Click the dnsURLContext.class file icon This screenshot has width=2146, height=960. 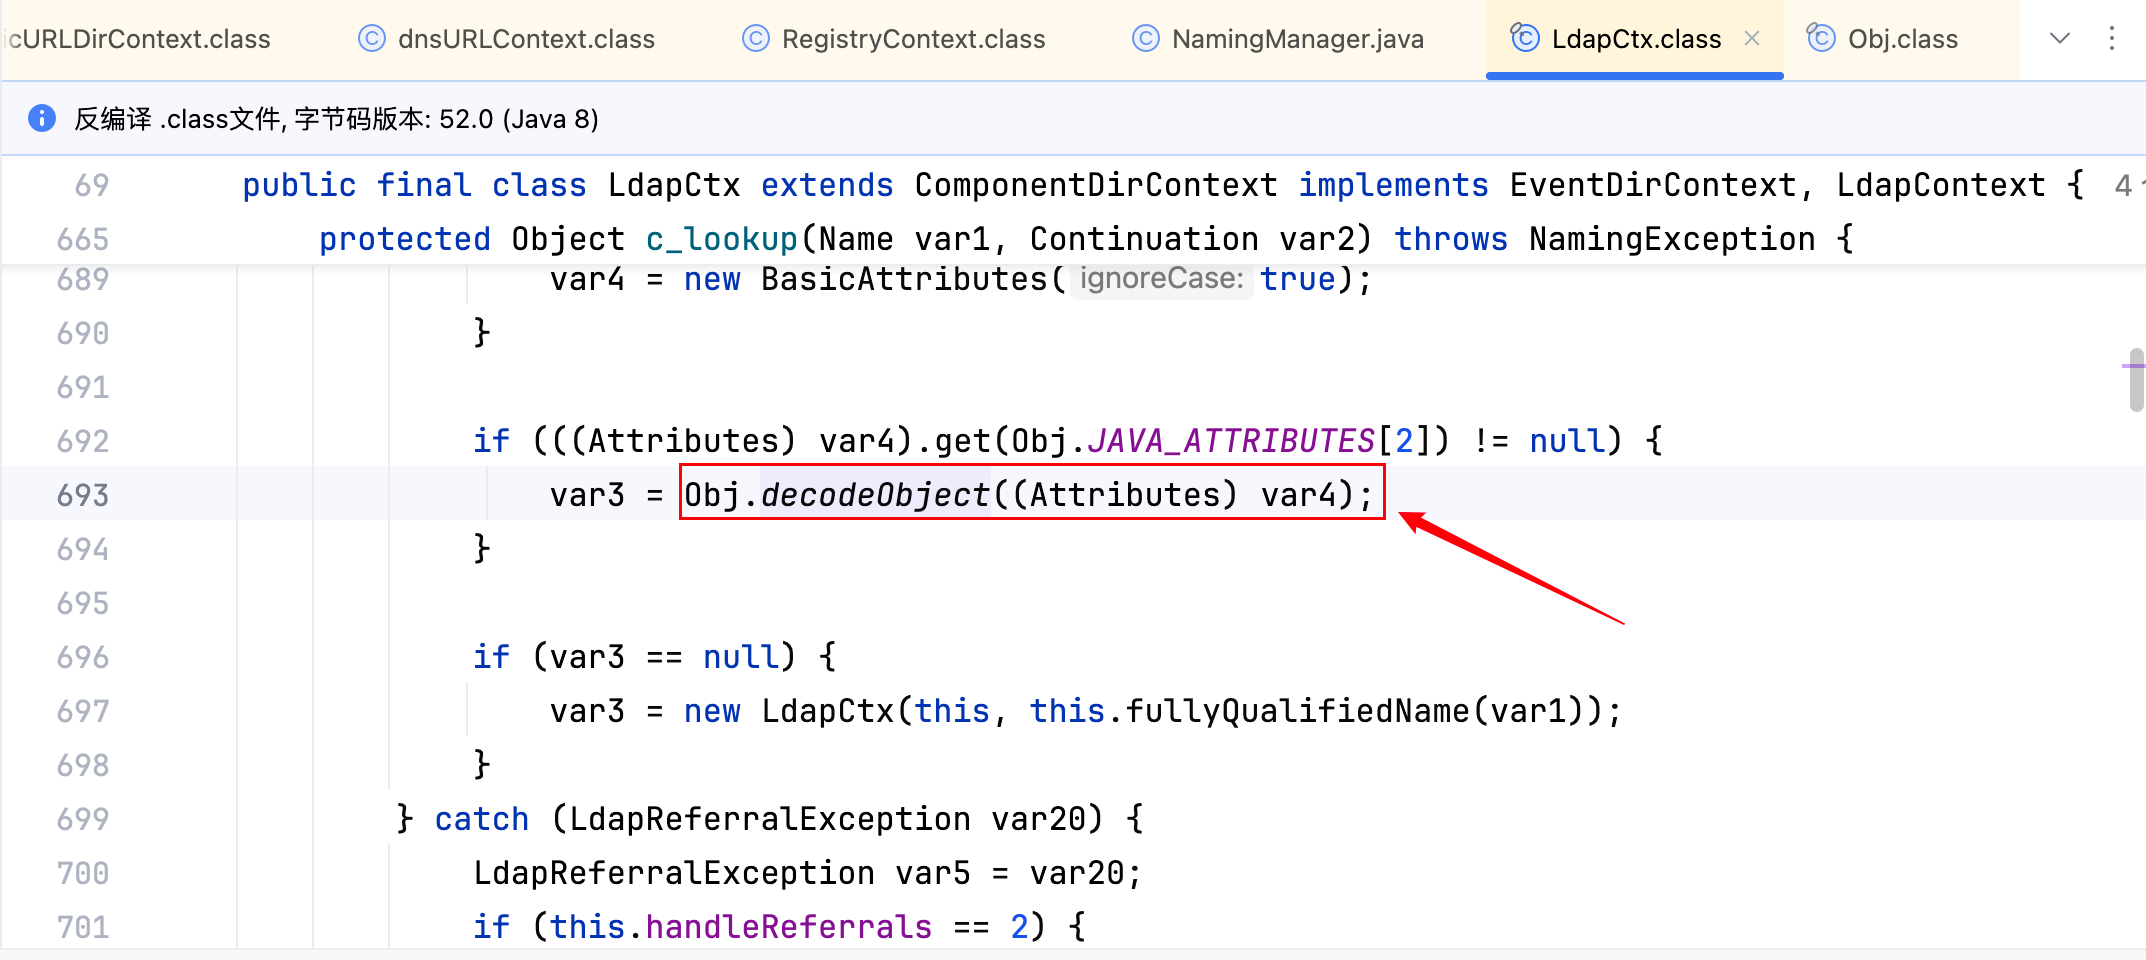372,39
